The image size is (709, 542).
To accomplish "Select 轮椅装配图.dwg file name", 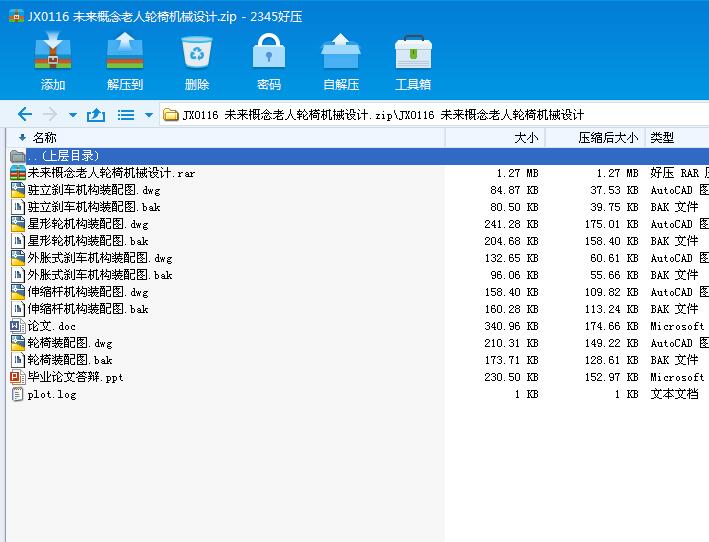I will (70, 343).
